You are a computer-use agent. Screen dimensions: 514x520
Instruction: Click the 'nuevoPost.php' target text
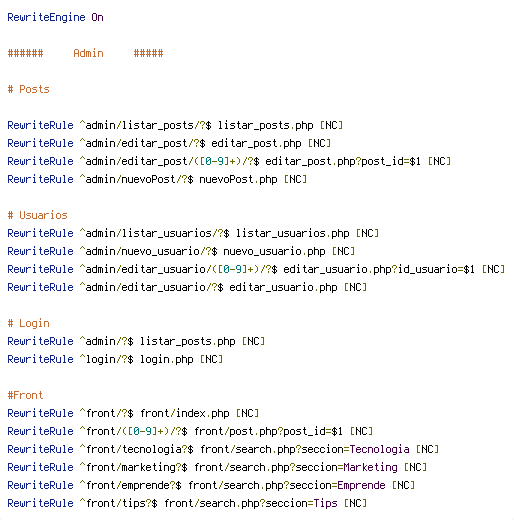coord(238,179)
